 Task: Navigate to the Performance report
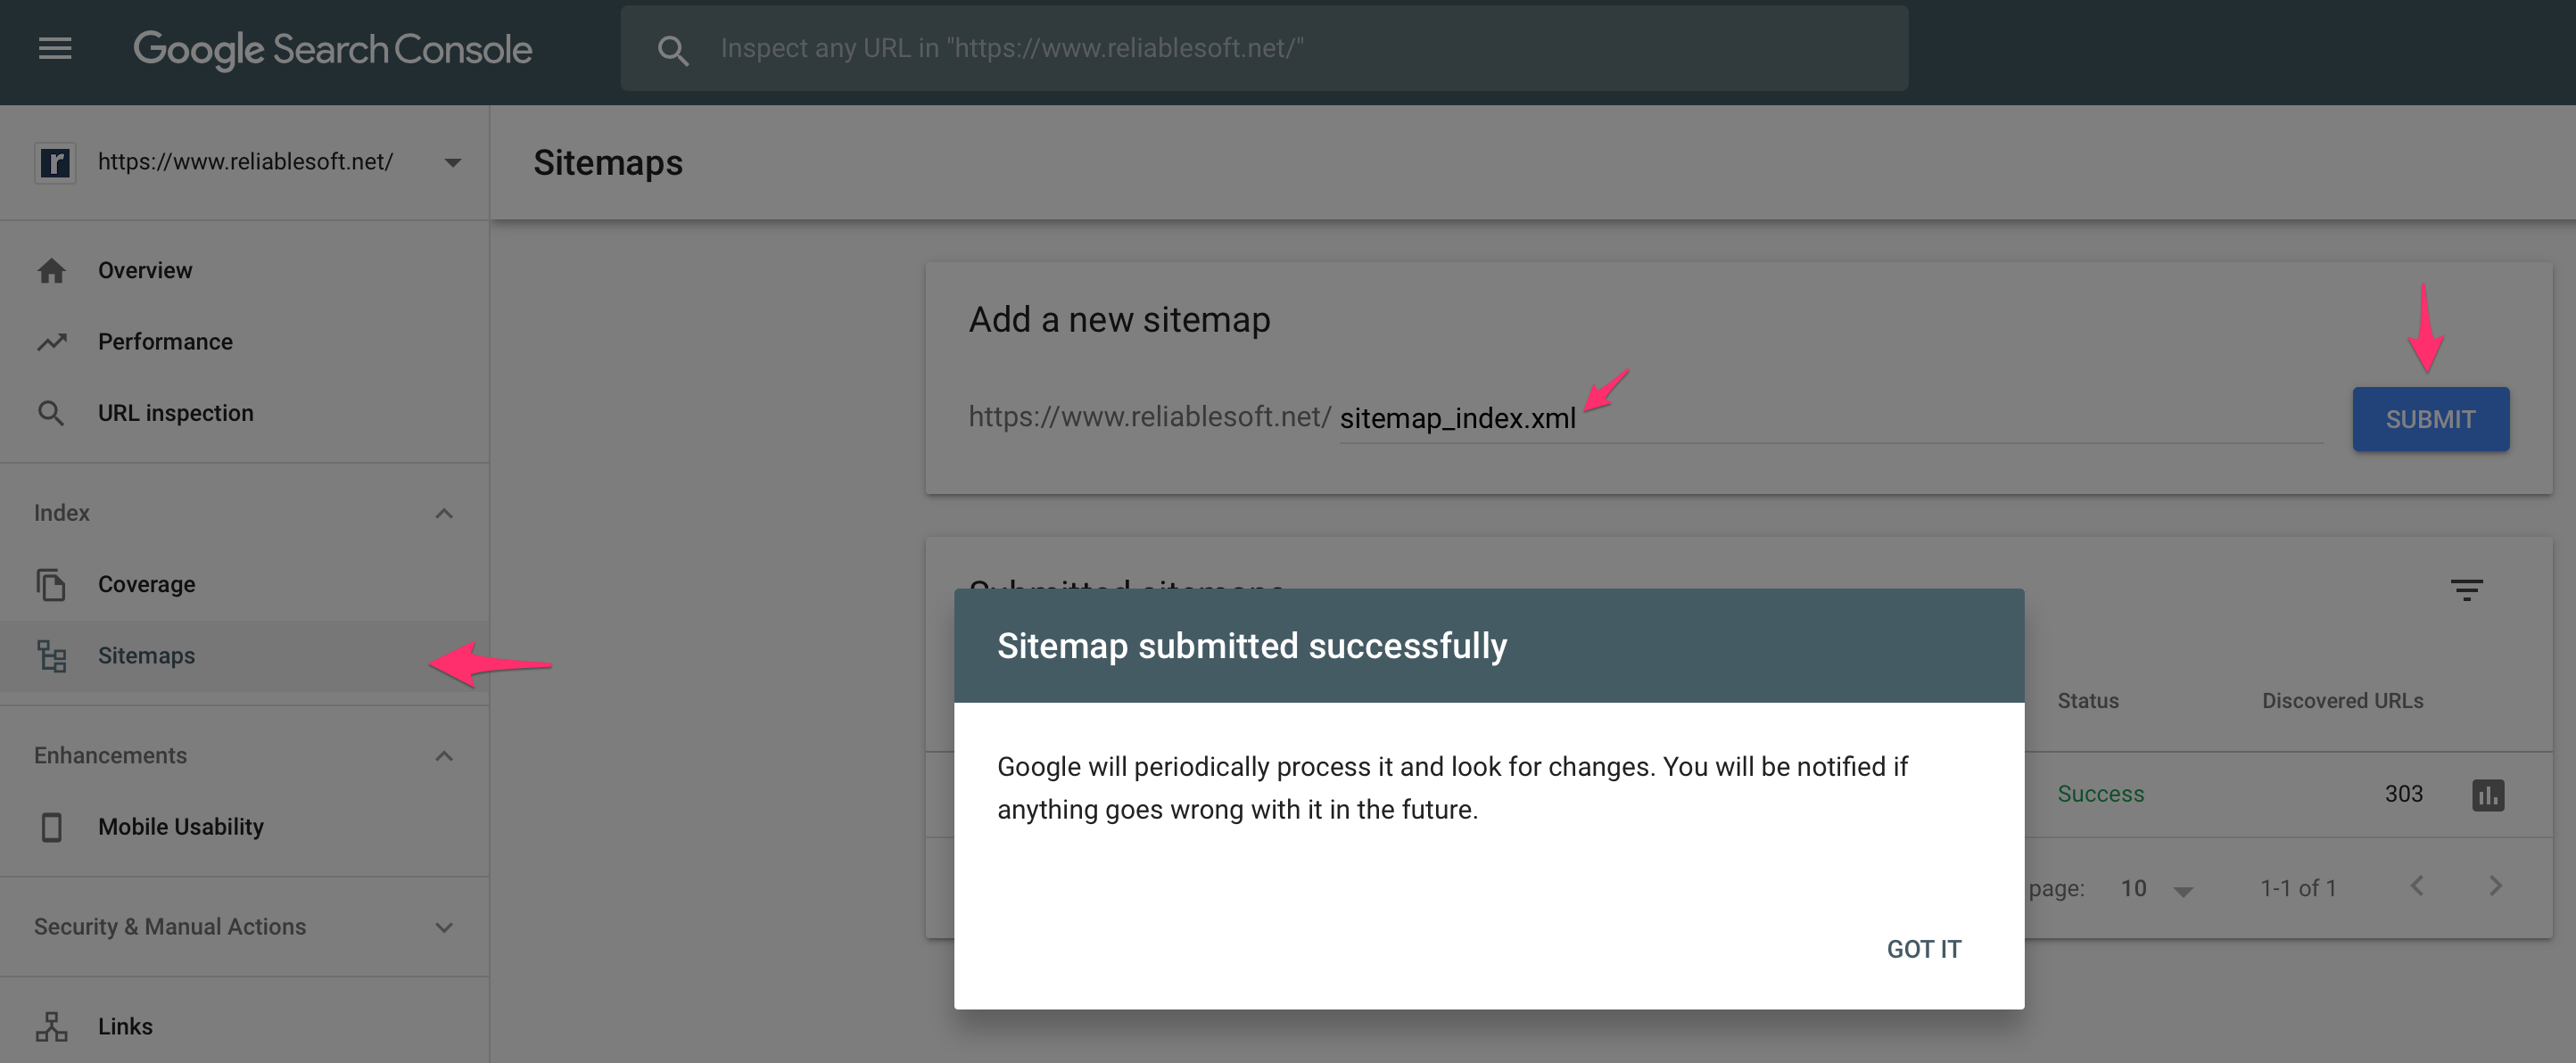pos(165,342)
